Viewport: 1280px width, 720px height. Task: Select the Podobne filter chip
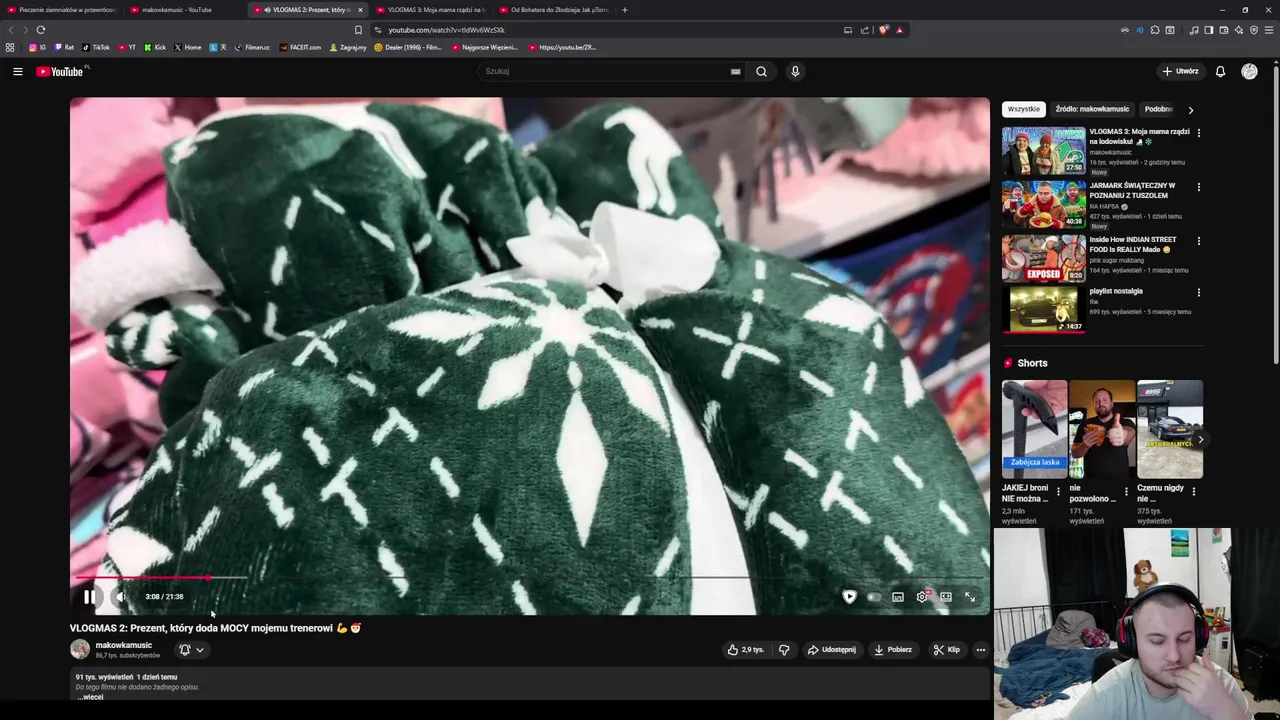pyautogui.click(x=1158, y=109)
